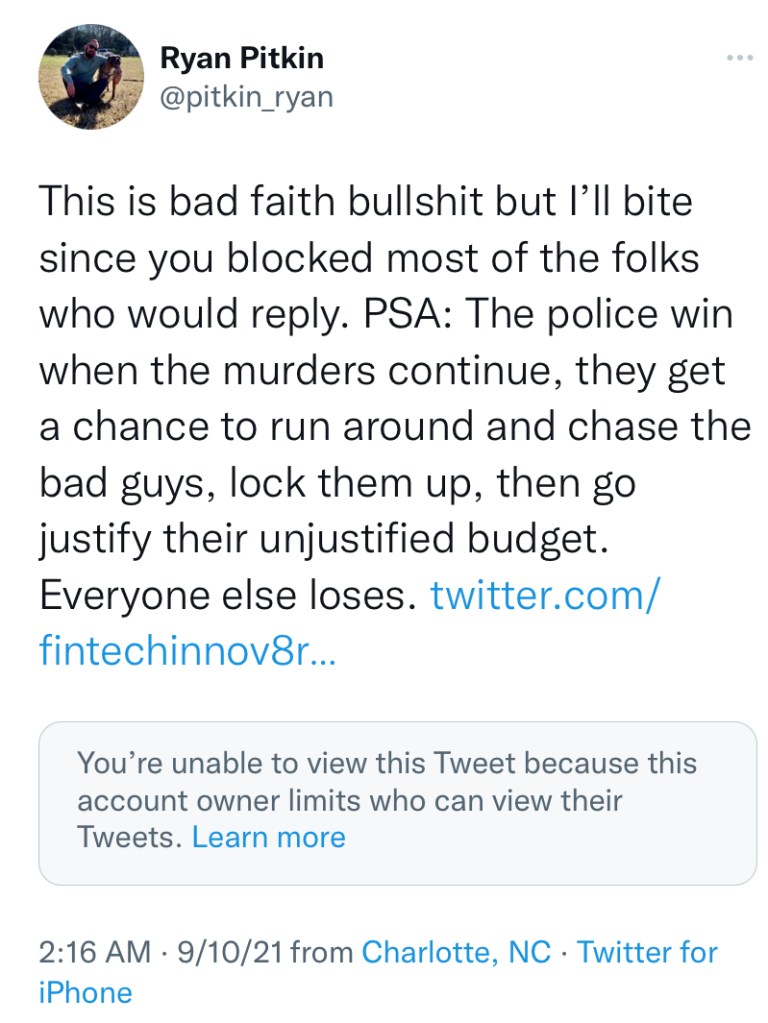The width and height of the screenshot is (768, 1023).
Task: Open the "Charlotte, NC" location link
Action: (x=456, y=951)
